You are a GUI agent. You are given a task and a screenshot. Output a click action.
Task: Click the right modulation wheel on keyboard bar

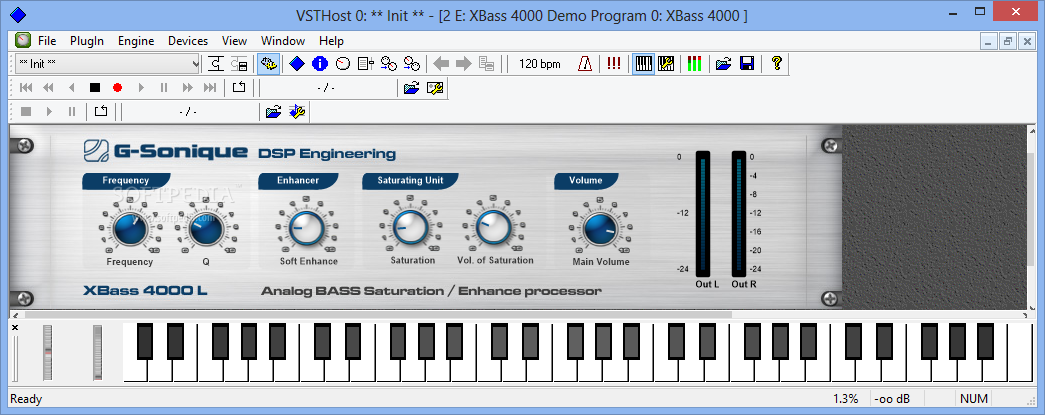click(x=97, y=352)
